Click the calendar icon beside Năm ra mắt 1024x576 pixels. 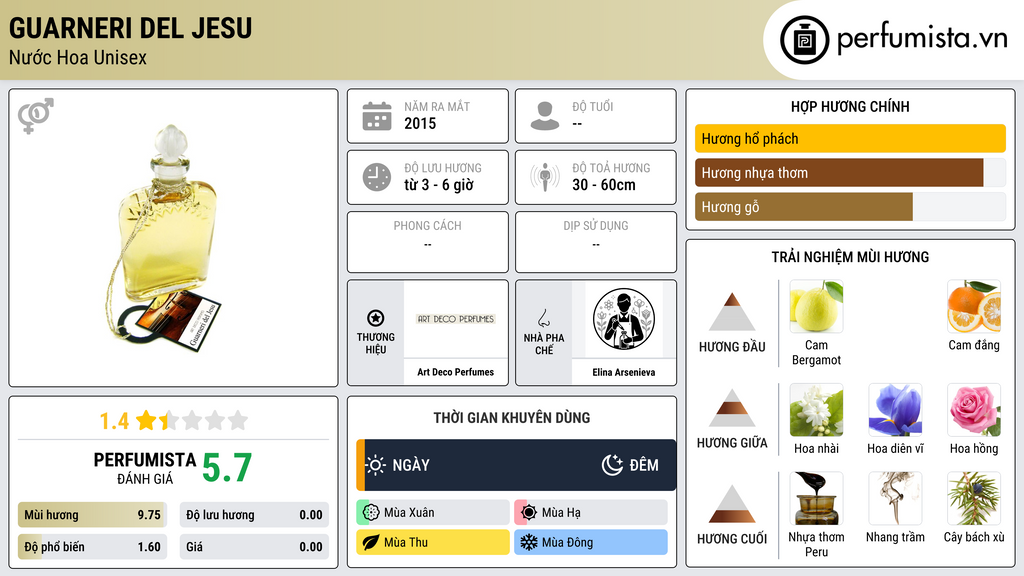377,116
